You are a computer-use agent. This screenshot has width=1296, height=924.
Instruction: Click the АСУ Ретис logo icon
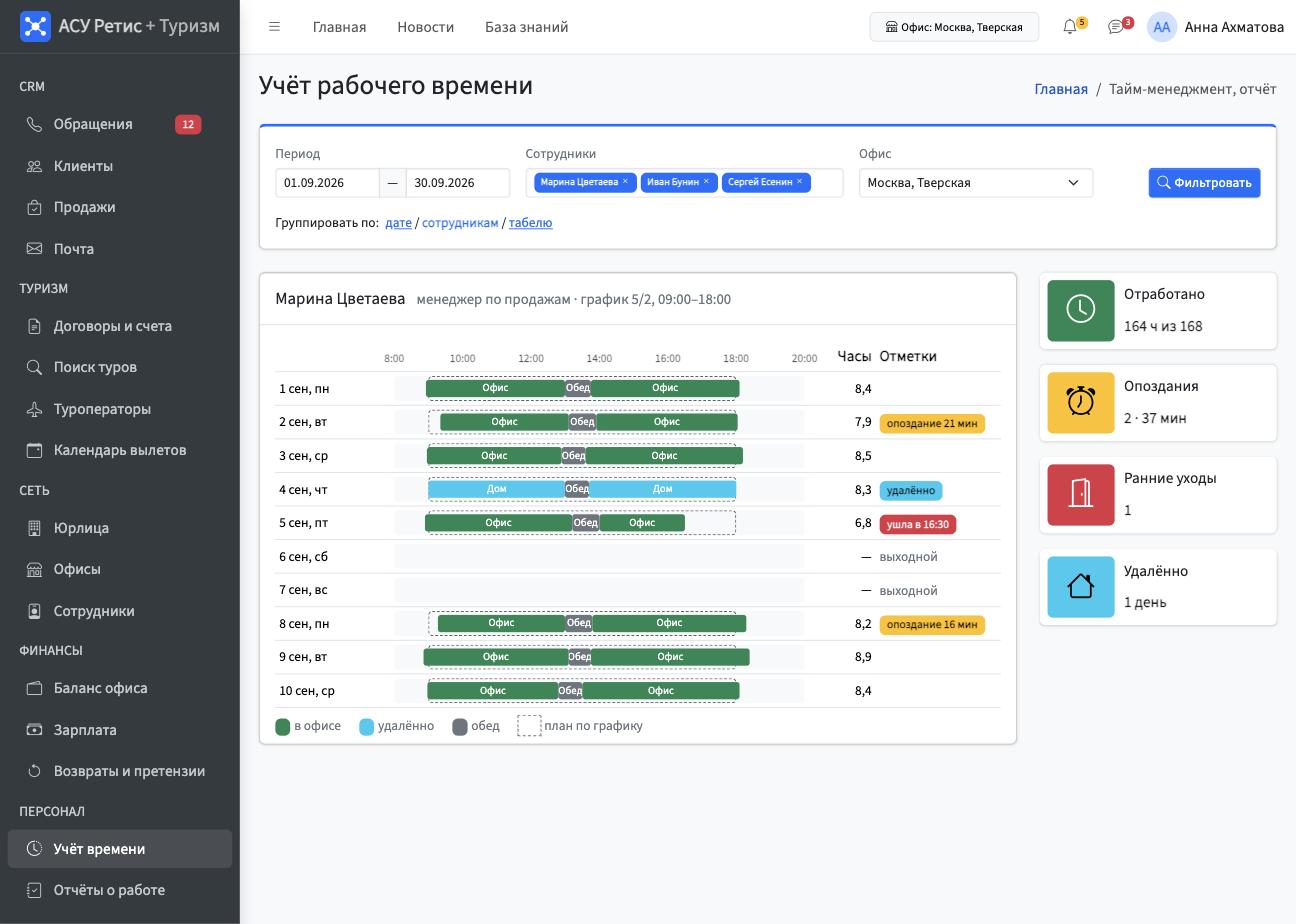(x=35, y=26)
